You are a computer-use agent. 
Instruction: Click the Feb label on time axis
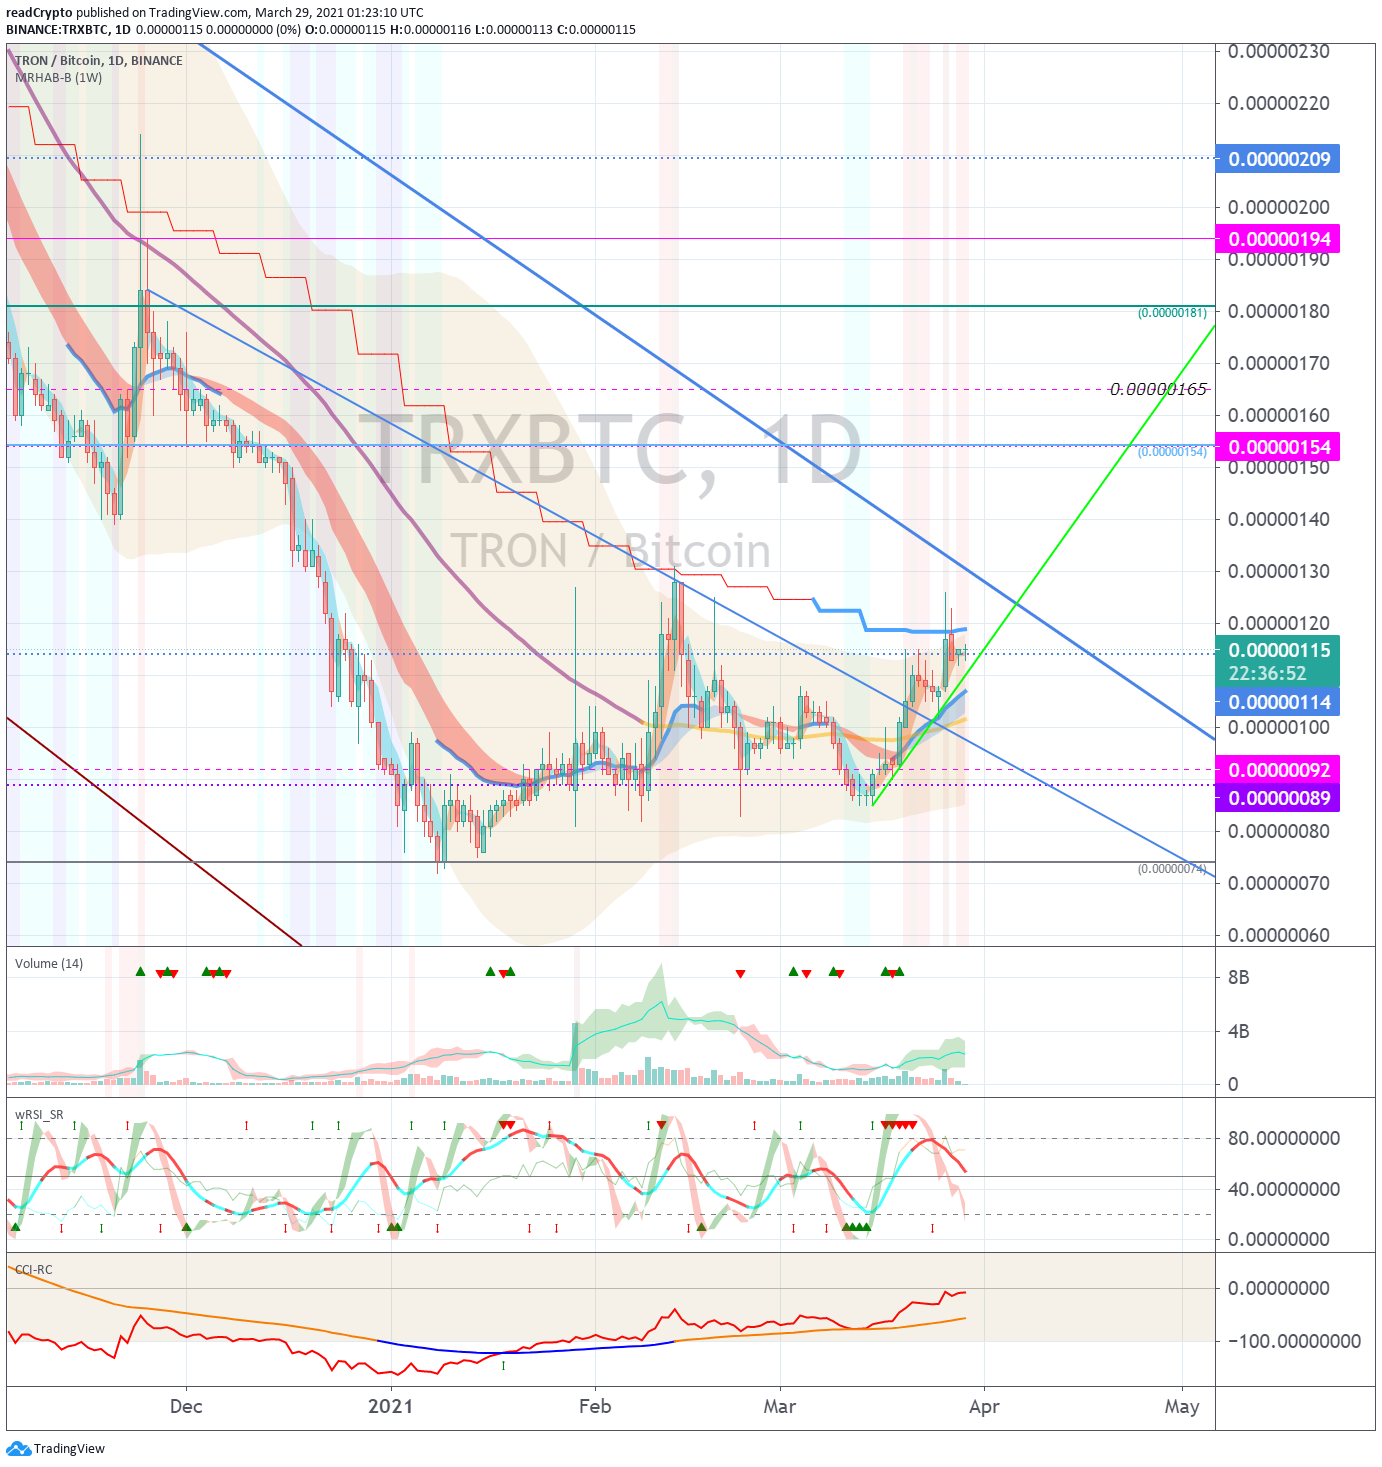(x=595, y=1406)
